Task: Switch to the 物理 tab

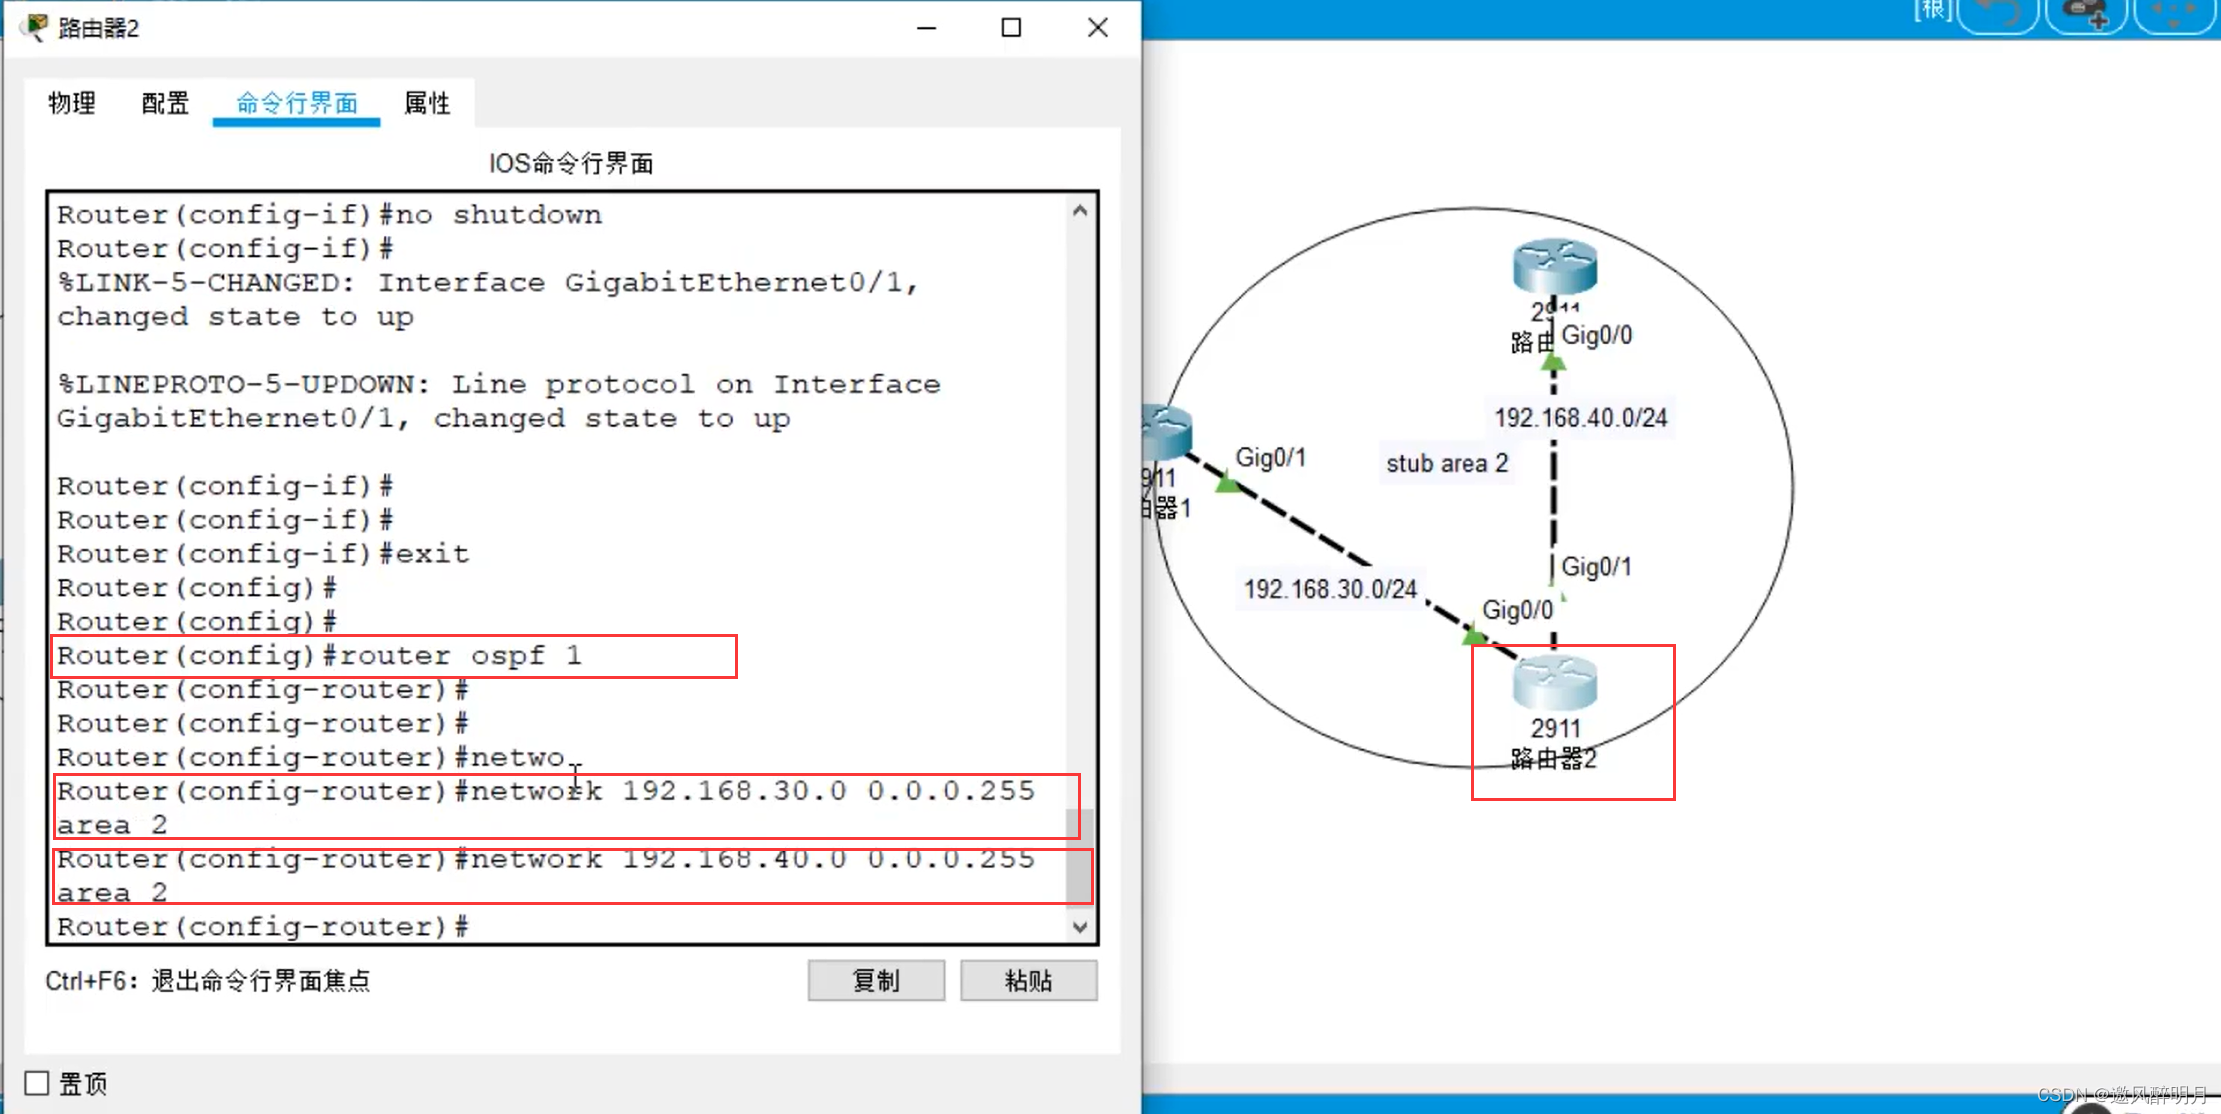Action: coord(72,103)
